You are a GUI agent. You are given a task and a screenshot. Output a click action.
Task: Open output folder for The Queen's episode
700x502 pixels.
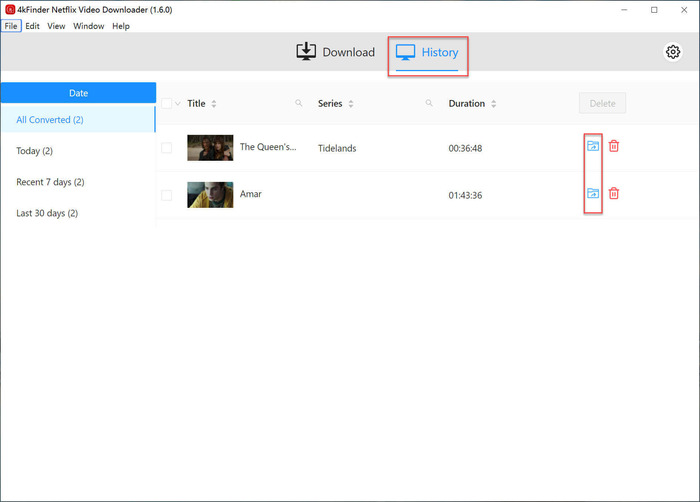pos(592,147)
